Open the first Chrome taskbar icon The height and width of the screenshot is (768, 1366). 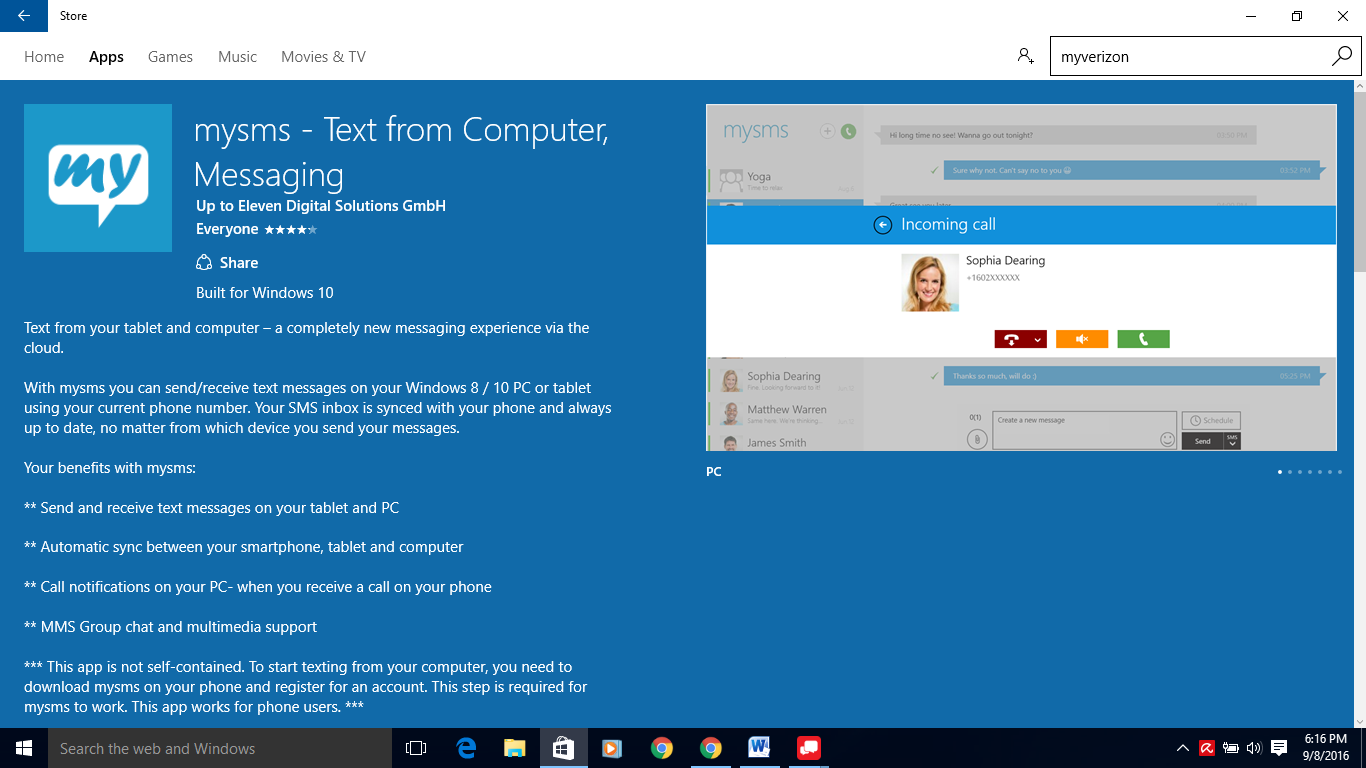click(x=661, y=748)
